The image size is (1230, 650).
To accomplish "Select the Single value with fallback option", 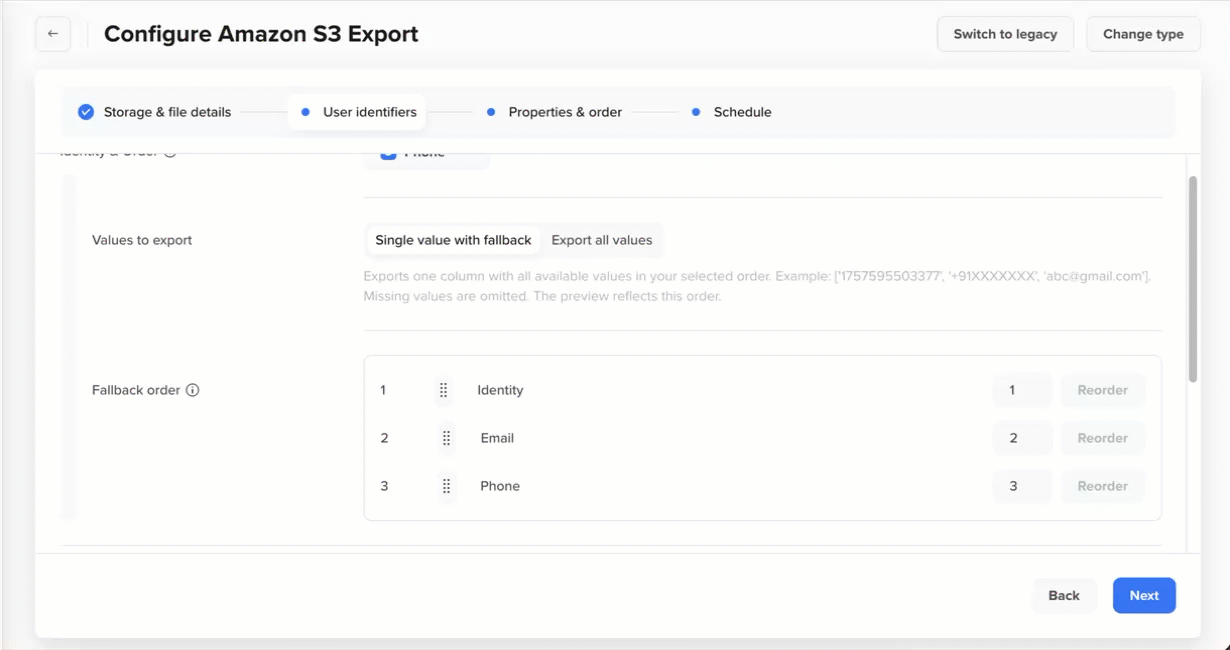I will click(453, 240).
